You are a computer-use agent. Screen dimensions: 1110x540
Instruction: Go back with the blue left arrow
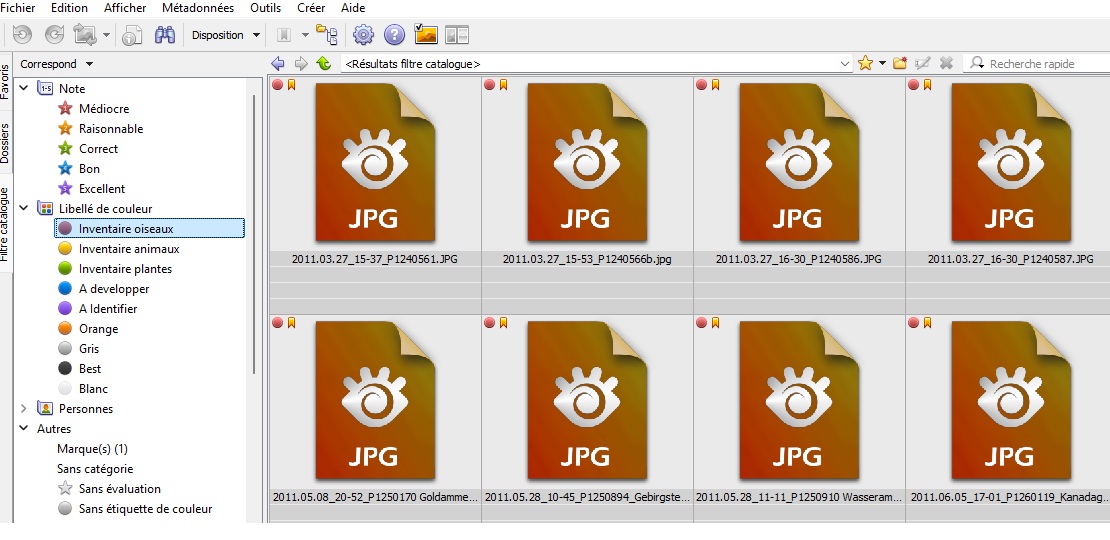tap(278, 64)
